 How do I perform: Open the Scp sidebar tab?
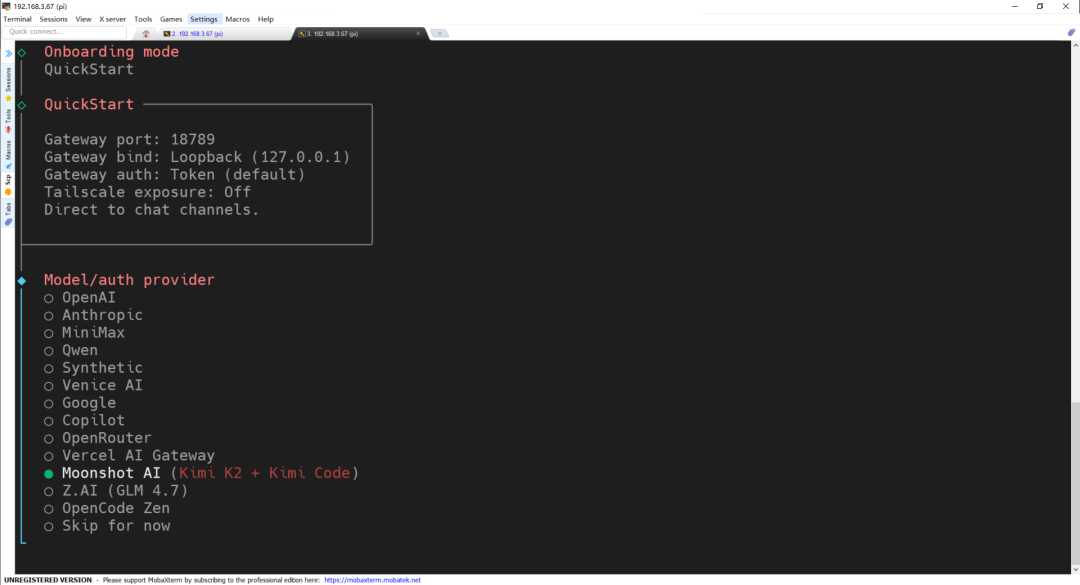[8, 184]
